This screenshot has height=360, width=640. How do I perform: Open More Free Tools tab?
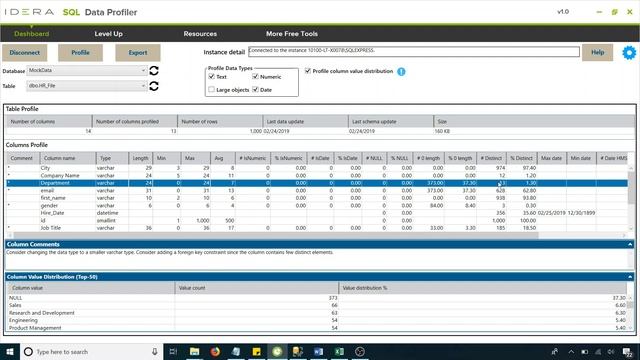pyautogui.click(x=292, y=34)
